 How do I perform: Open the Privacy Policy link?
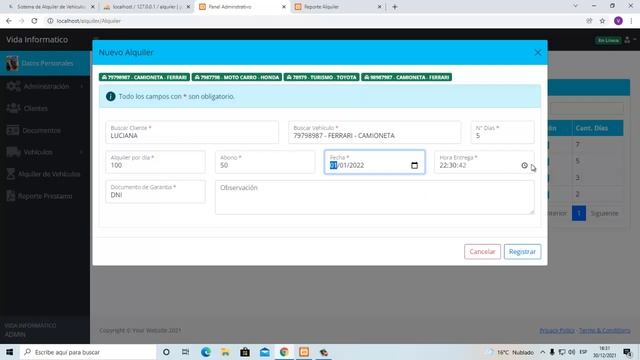pyautogui.click(x=557, y=330)
